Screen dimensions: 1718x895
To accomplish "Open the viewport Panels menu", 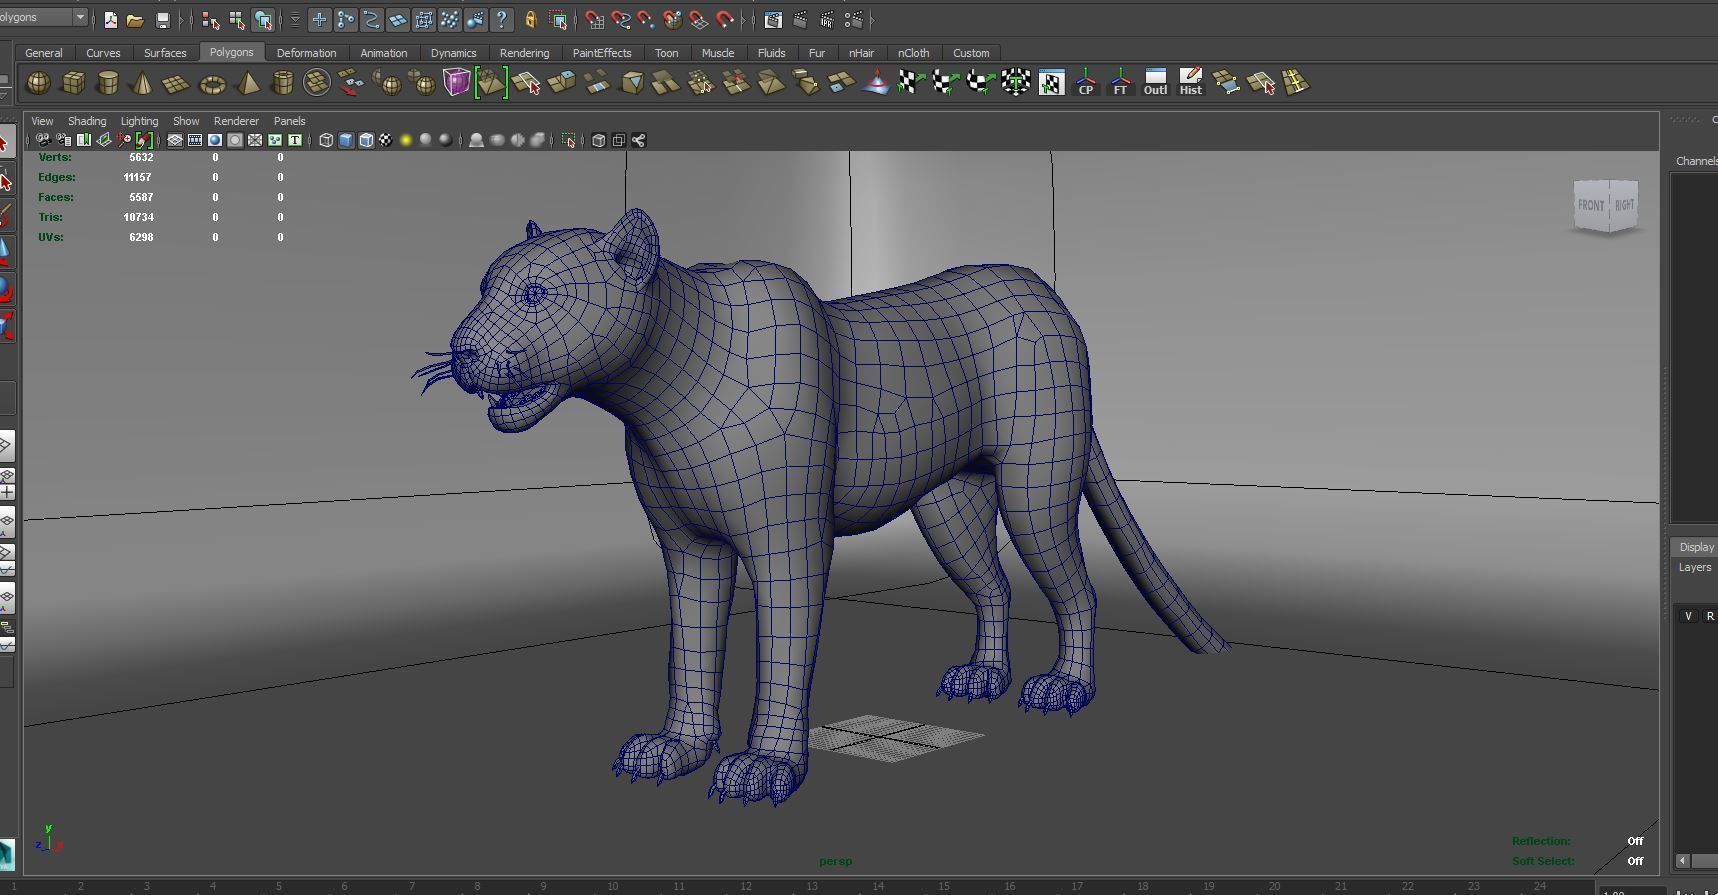I will pyautogui.click(x=289, y=121).
